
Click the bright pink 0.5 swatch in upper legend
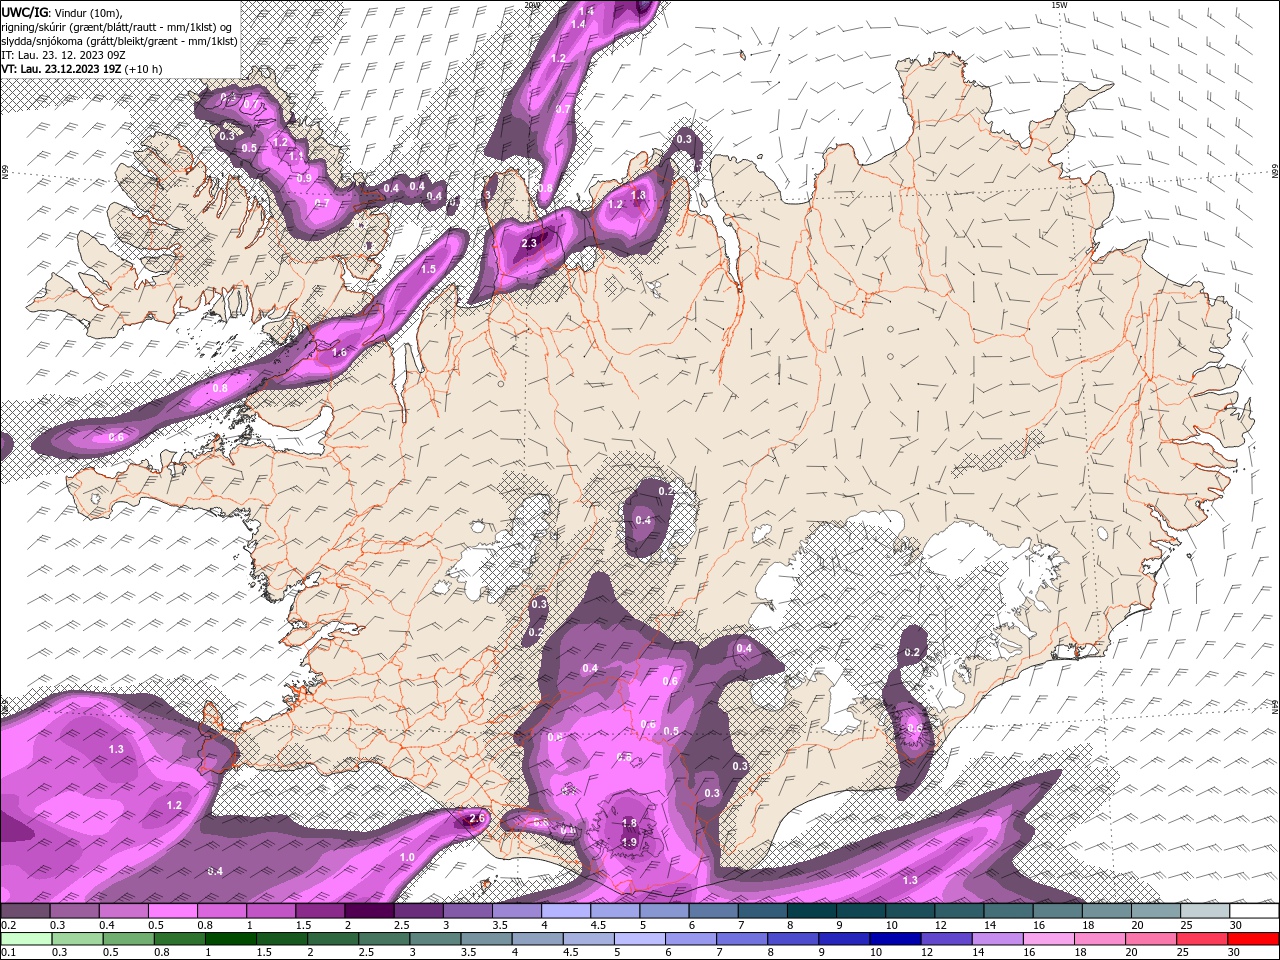pyautogui.click(x=172, y=911)
